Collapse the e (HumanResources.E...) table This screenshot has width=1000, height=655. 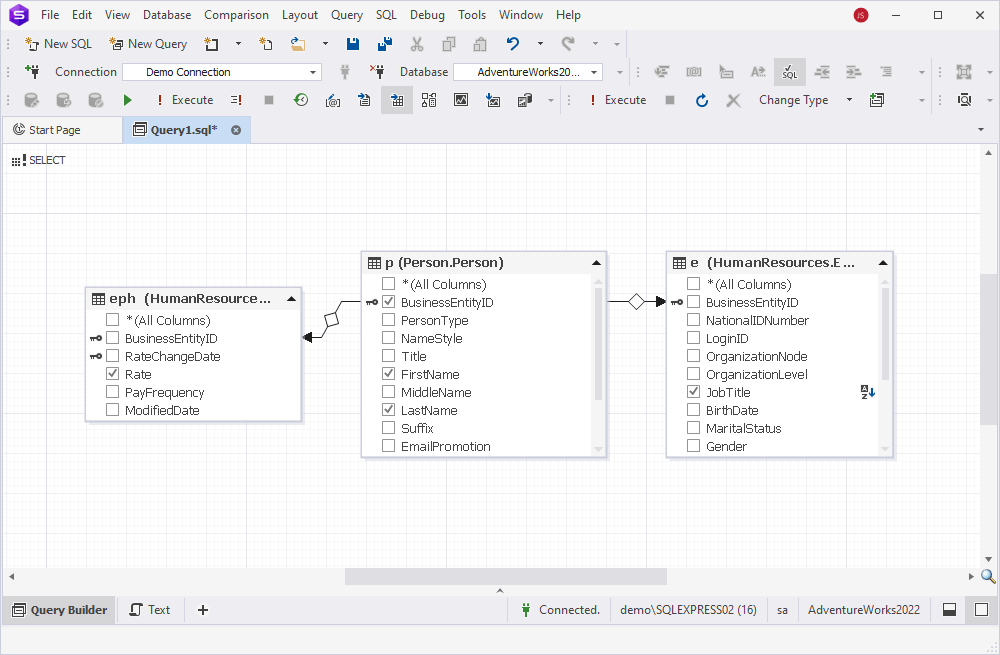click(883, 263)
